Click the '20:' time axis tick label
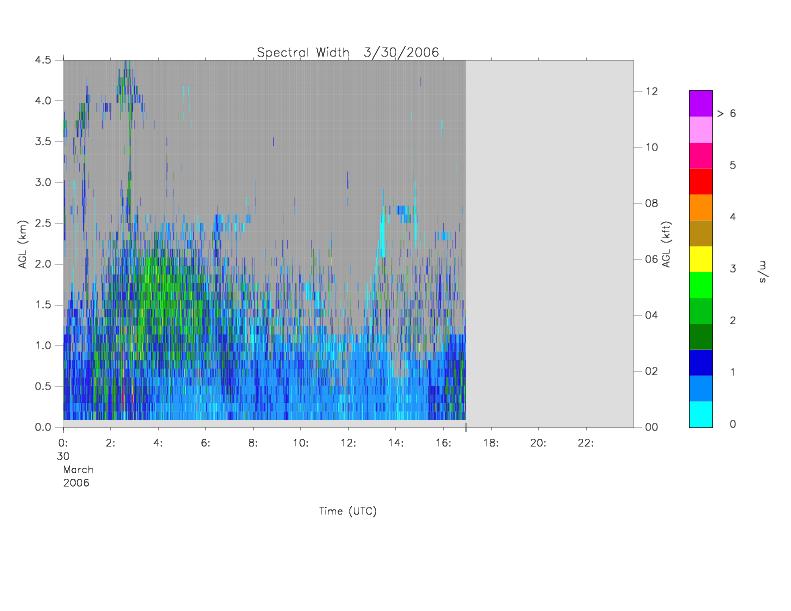The height and width of the screenshot is (611, 791). coord(538,443)
